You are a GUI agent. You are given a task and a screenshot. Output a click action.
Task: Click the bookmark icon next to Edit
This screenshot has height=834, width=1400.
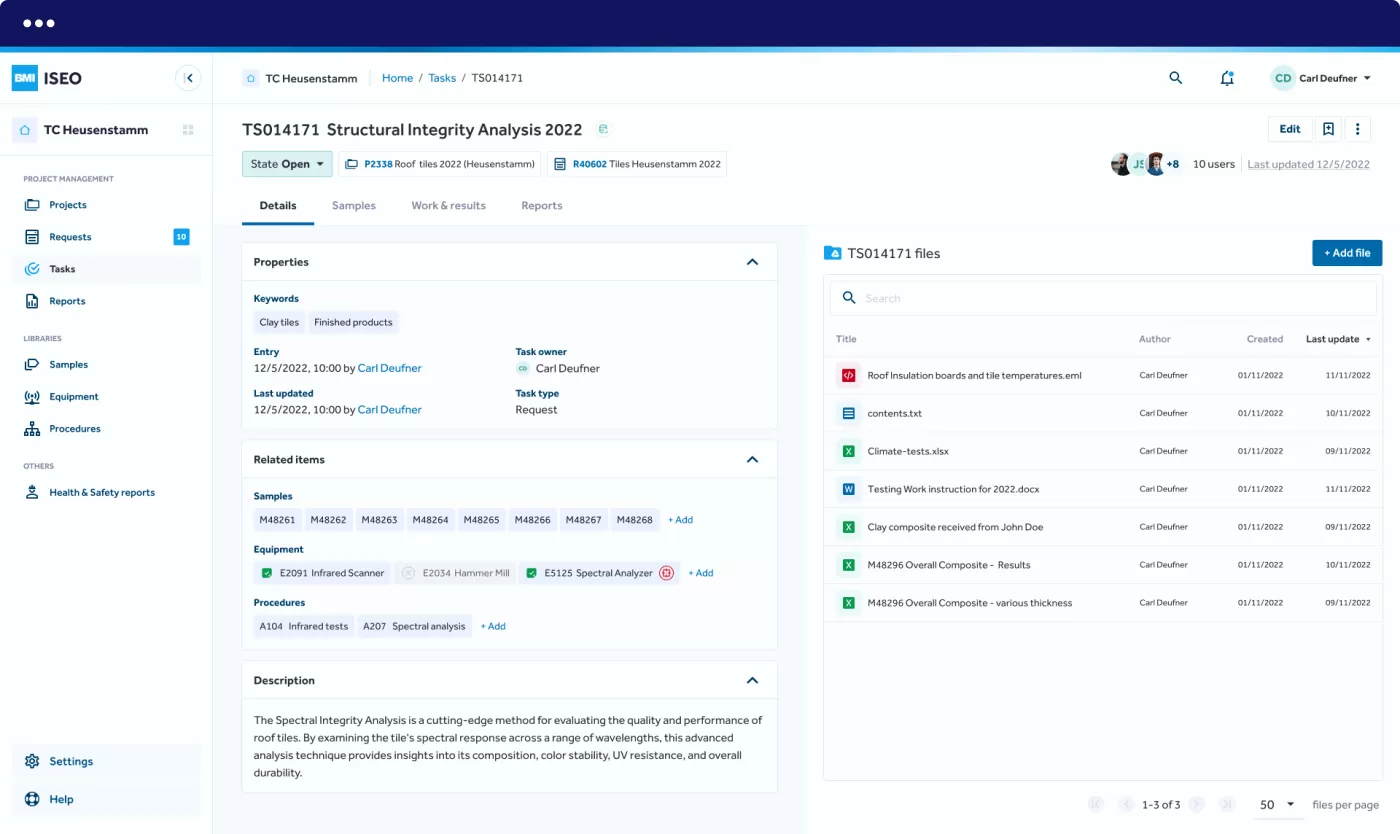pos(1328,129)
